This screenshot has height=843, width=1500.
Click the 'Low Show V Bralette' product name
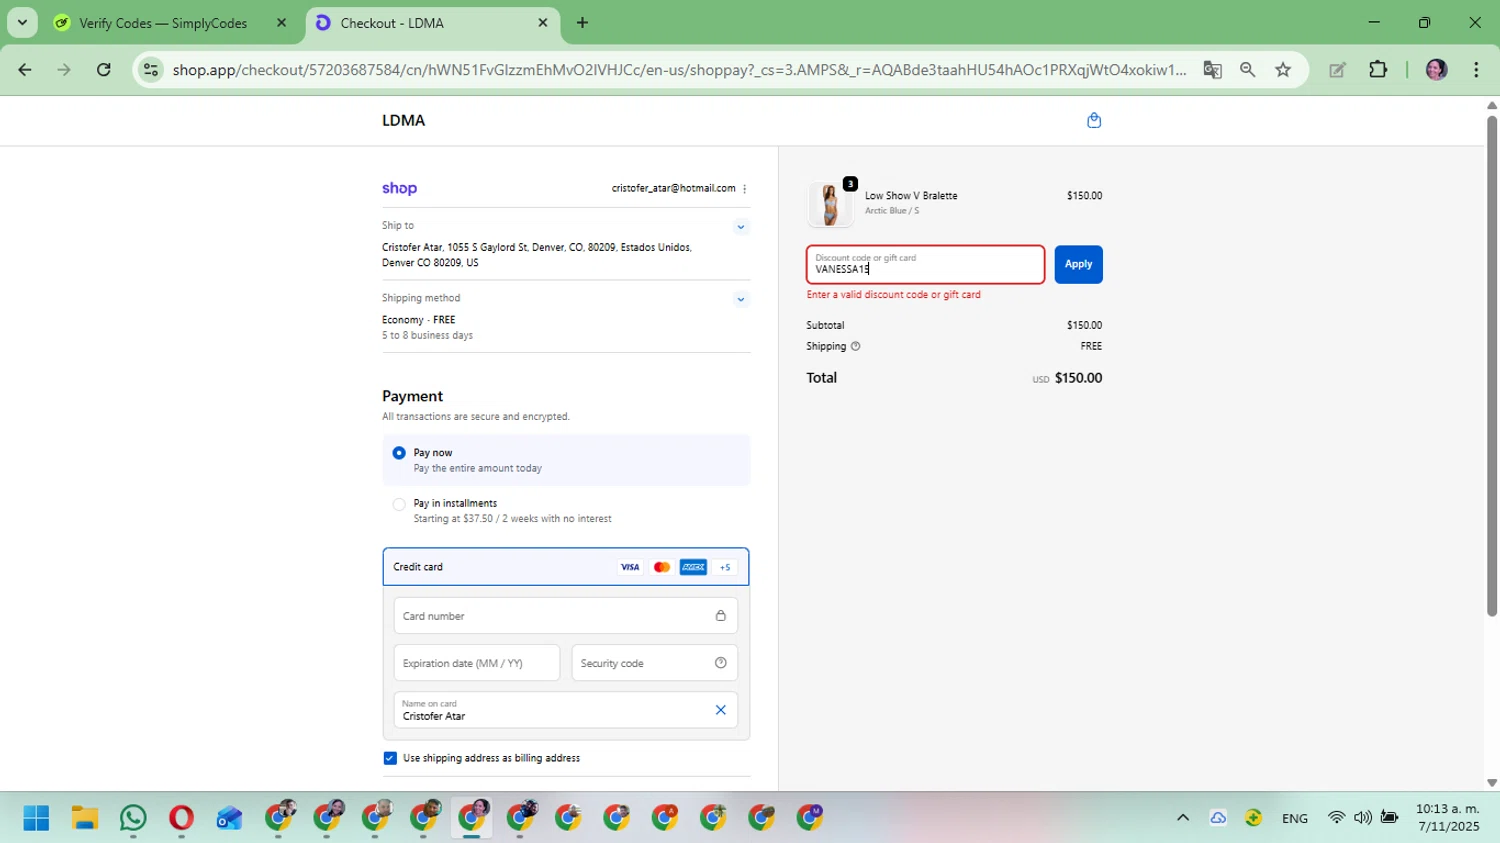911,196
